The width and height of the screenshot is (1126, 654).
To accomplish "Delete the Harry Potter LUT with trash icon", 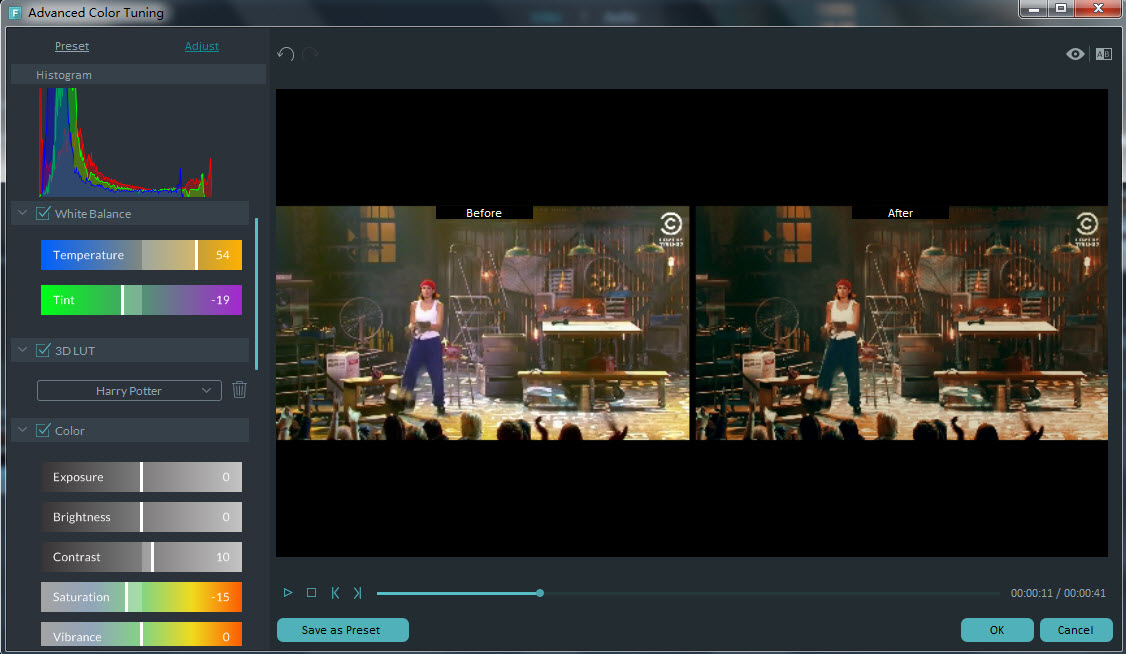I will tap(239, 390).
